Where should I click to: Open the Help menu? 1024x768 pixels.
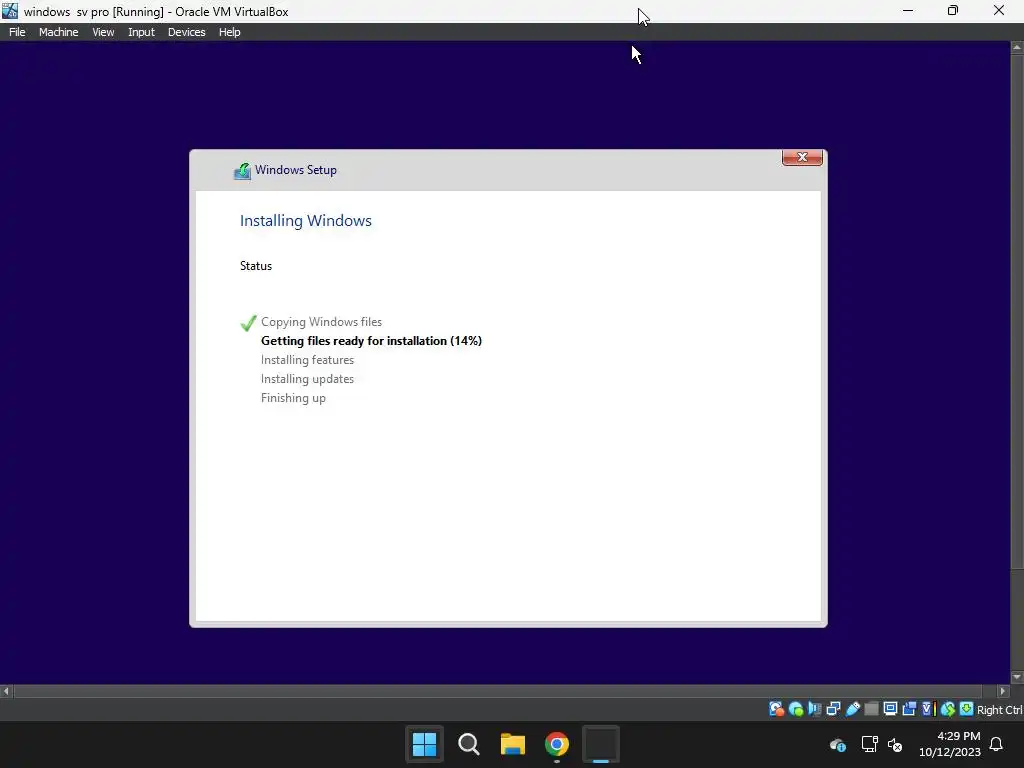click(x=229, y=32)
